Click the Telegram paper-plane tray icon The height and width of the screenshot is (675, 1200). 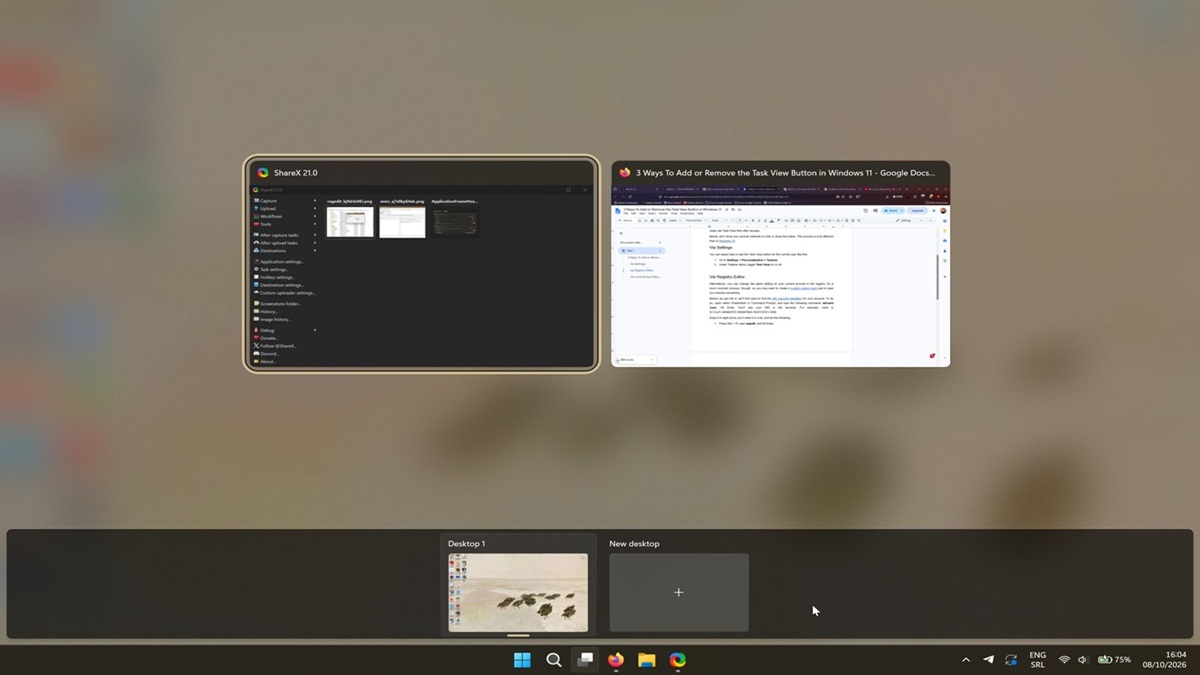click(x=988, y=660)
